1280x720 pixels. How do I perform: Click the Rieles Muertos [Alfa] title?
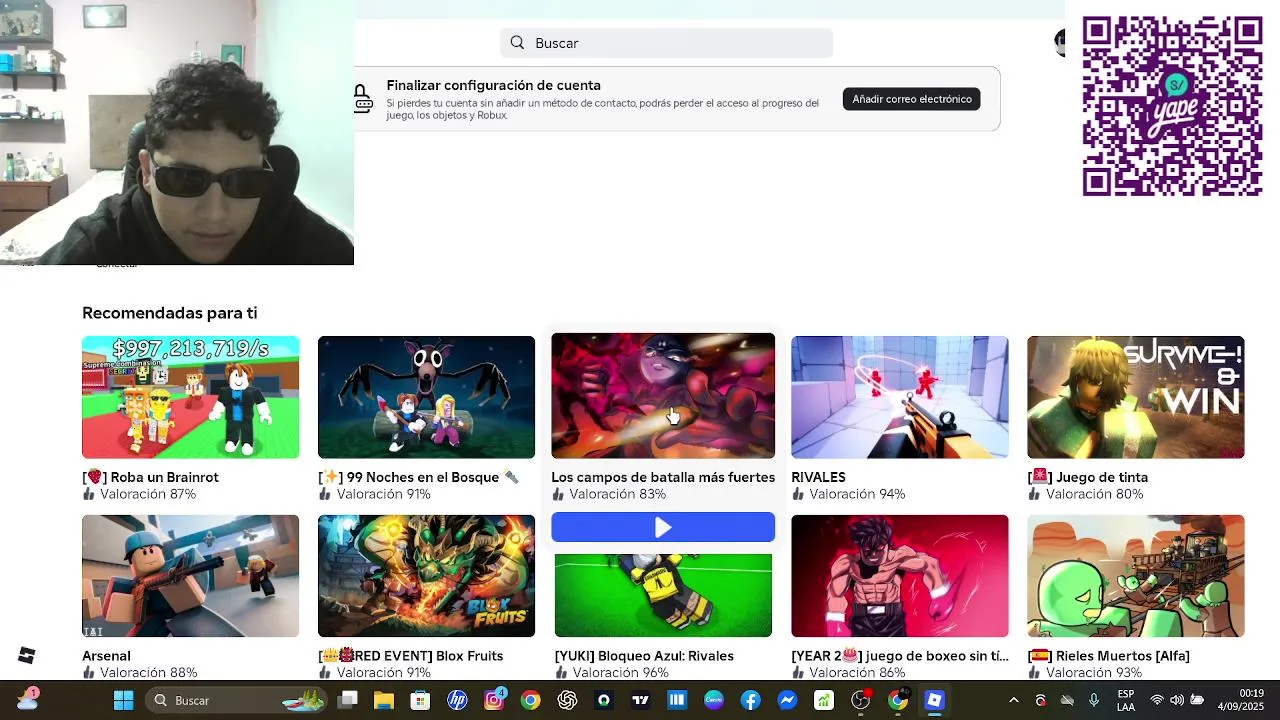coord(1108,656)
